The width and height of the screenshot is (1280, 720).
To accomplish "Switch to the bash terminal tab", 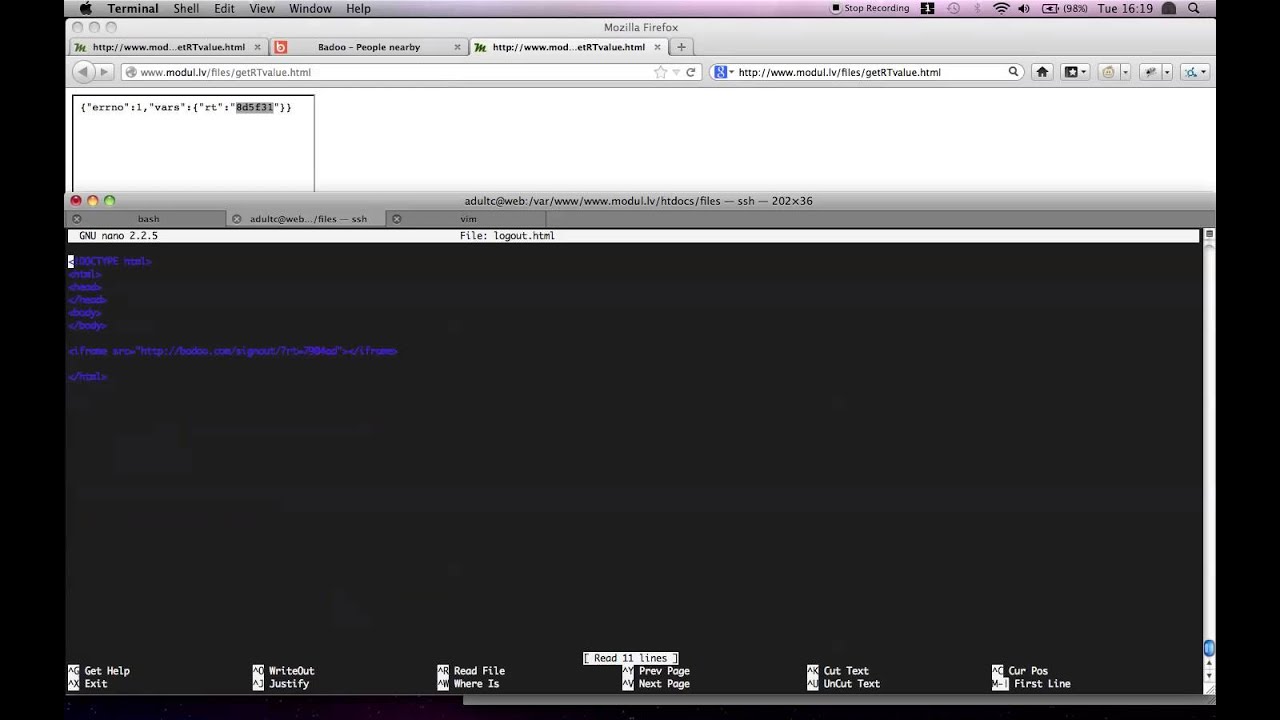I will (x=148, y=219).
